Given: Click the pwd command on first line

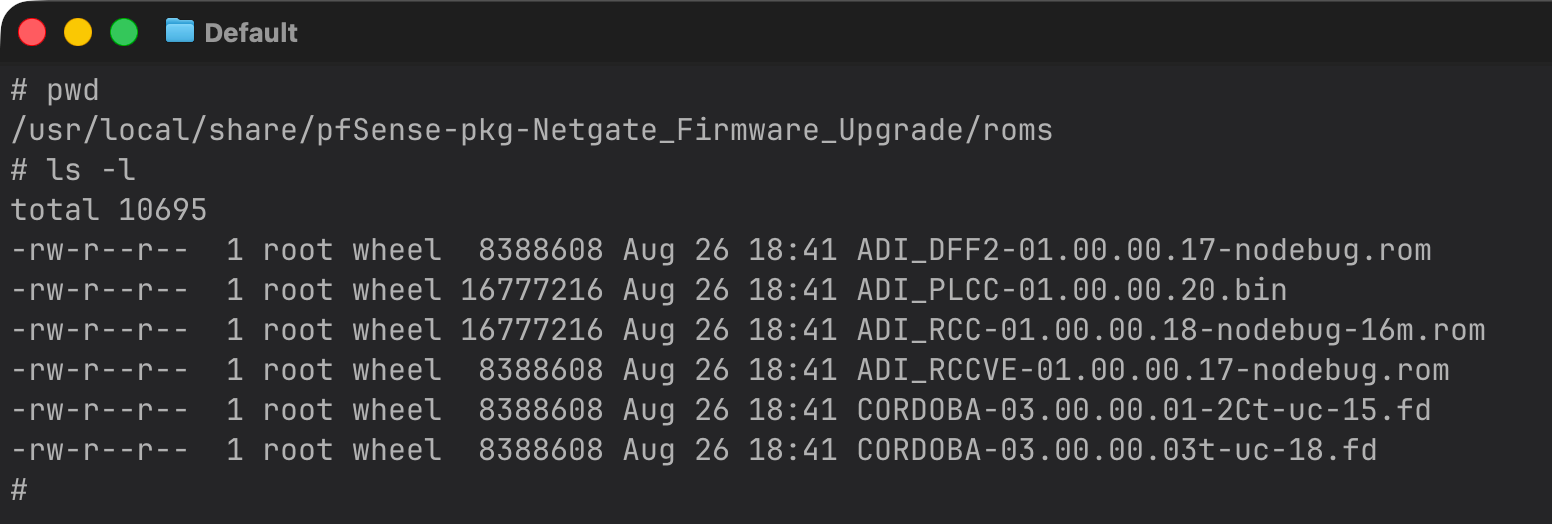Looking at the screenshot, I should coord(72,91).
